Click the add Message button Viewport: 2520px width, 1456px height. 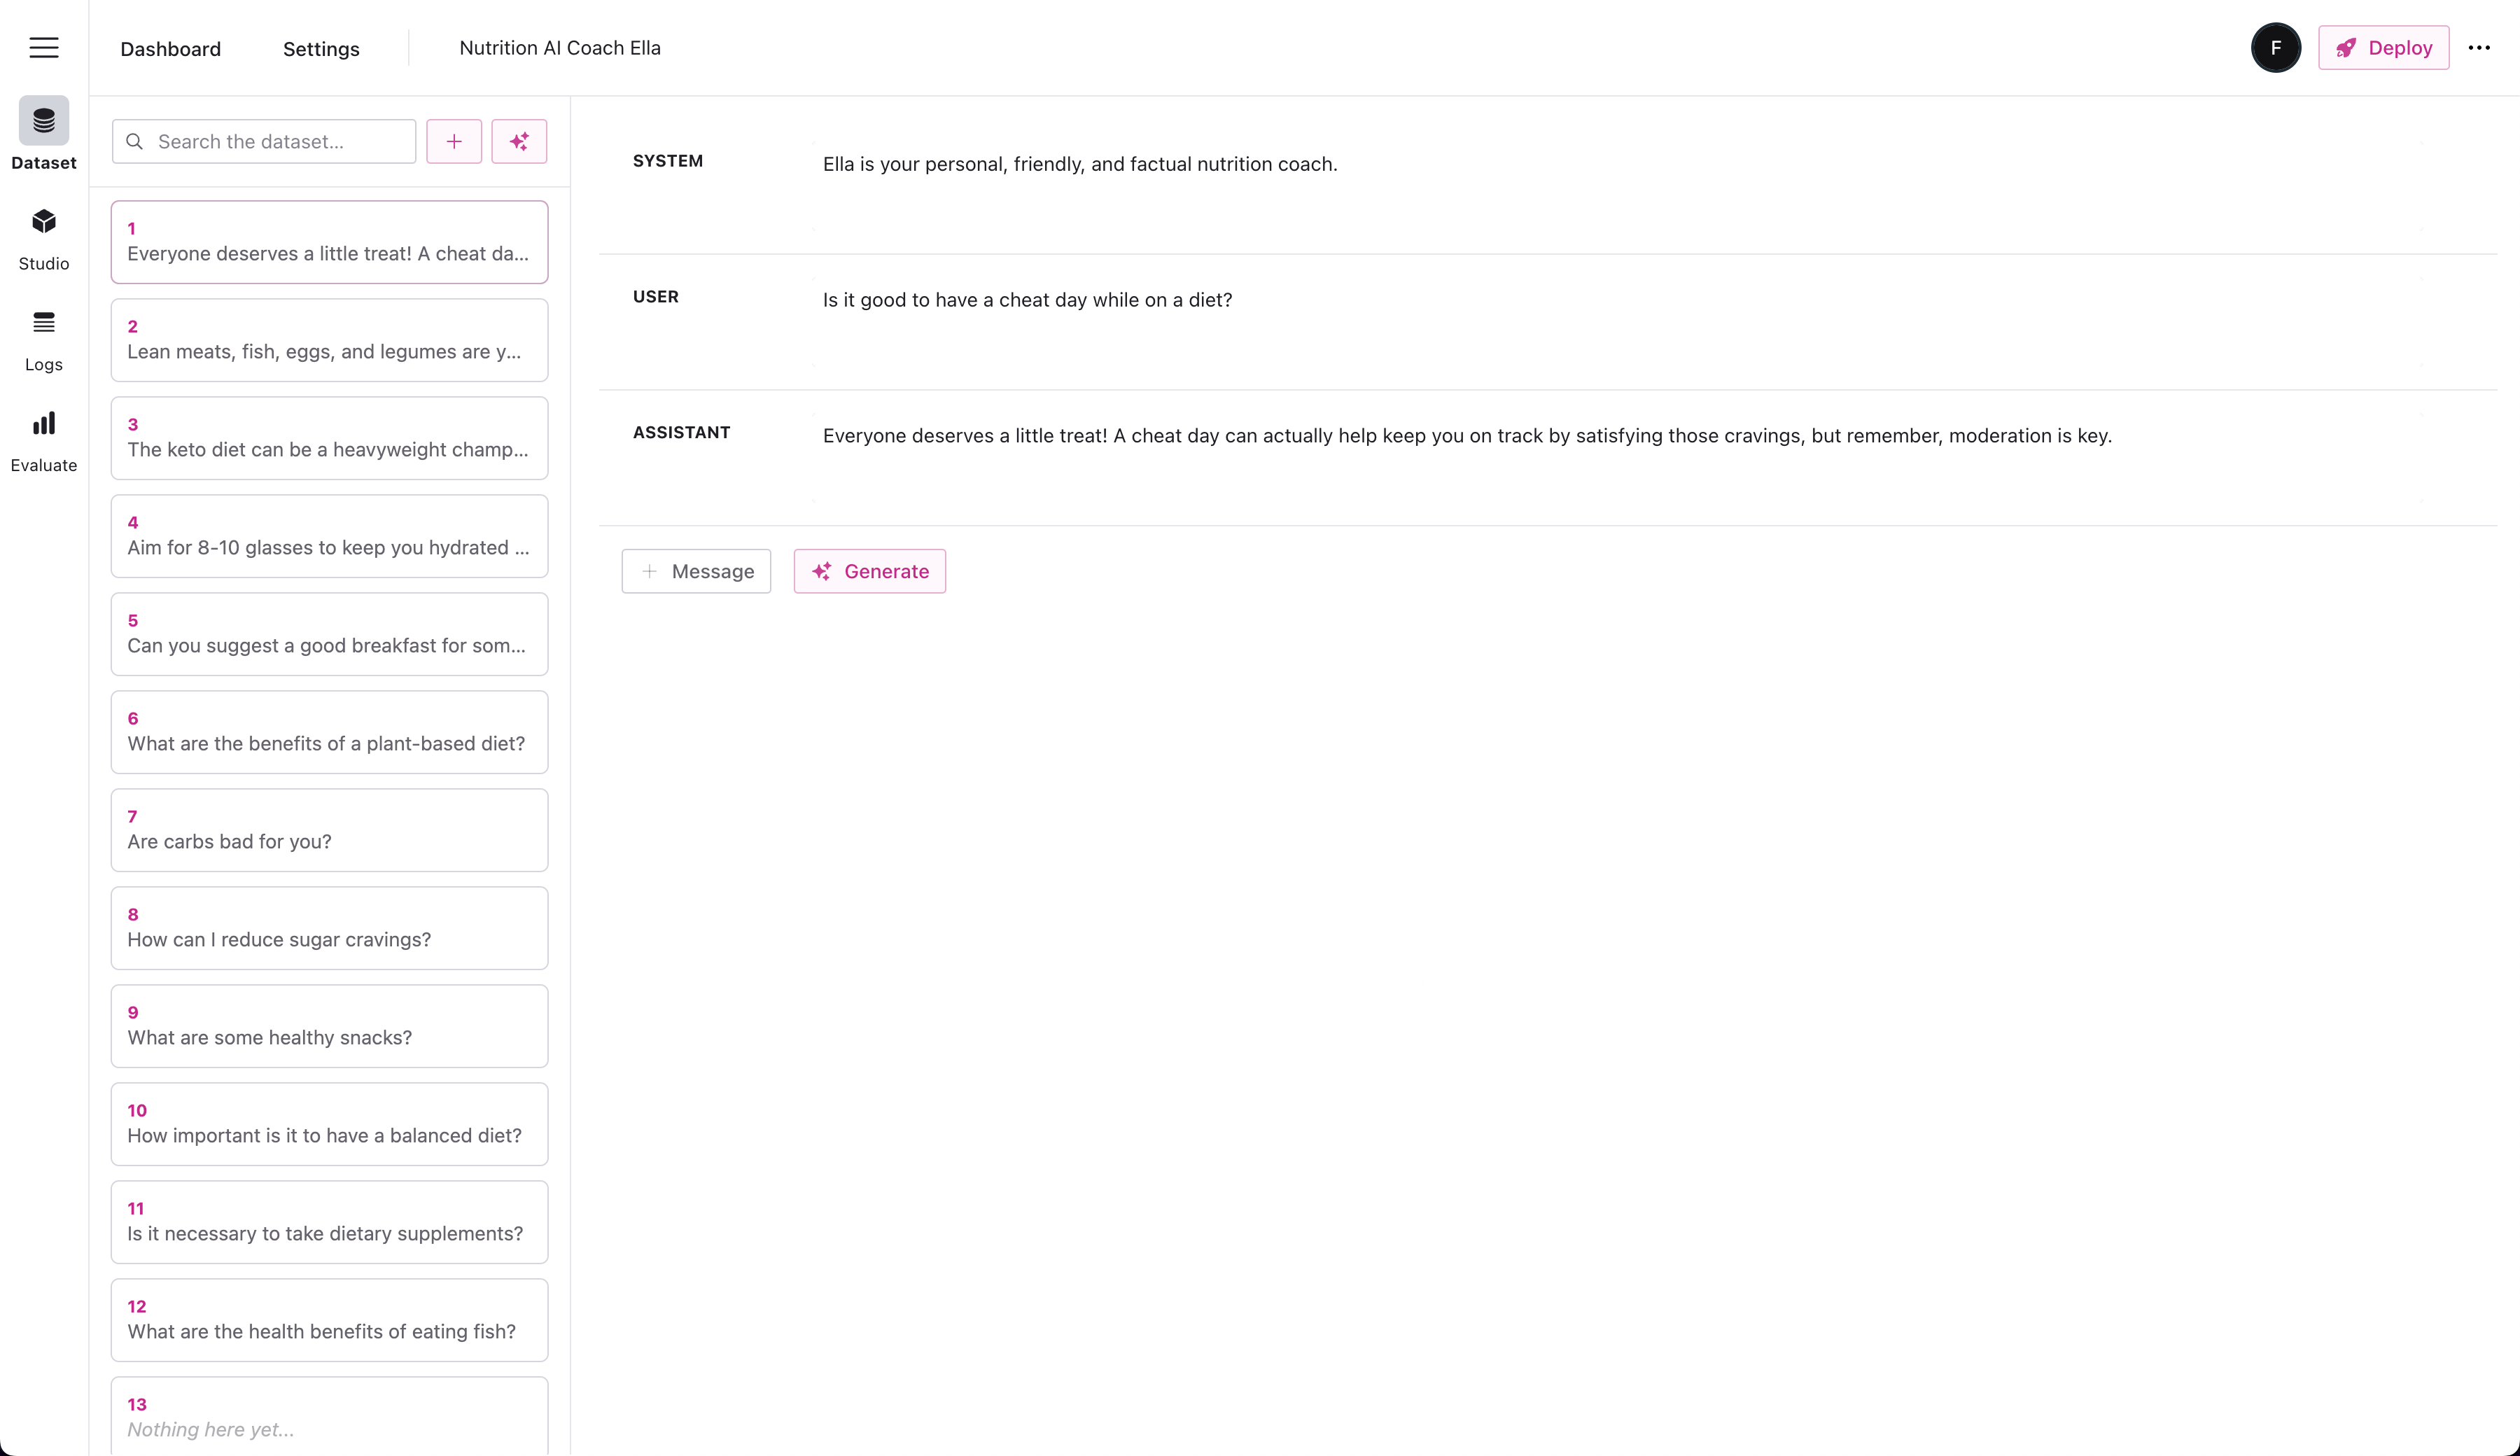[x=696, y=571]
